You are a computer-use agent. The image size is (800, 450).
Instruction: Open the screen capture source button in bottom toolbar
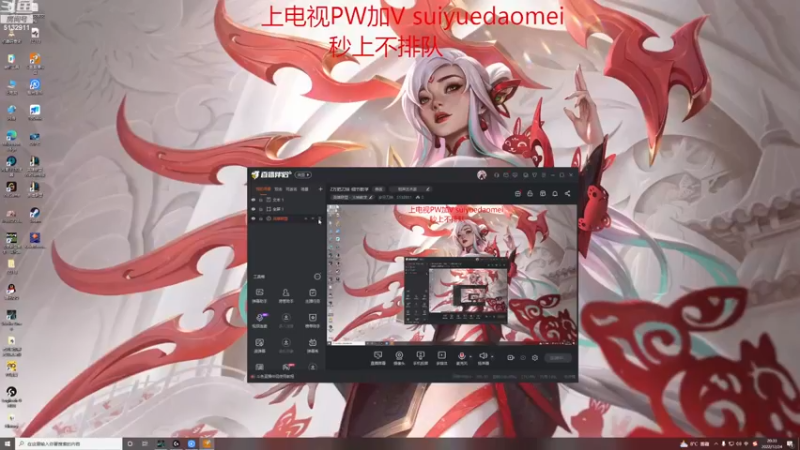378,358
